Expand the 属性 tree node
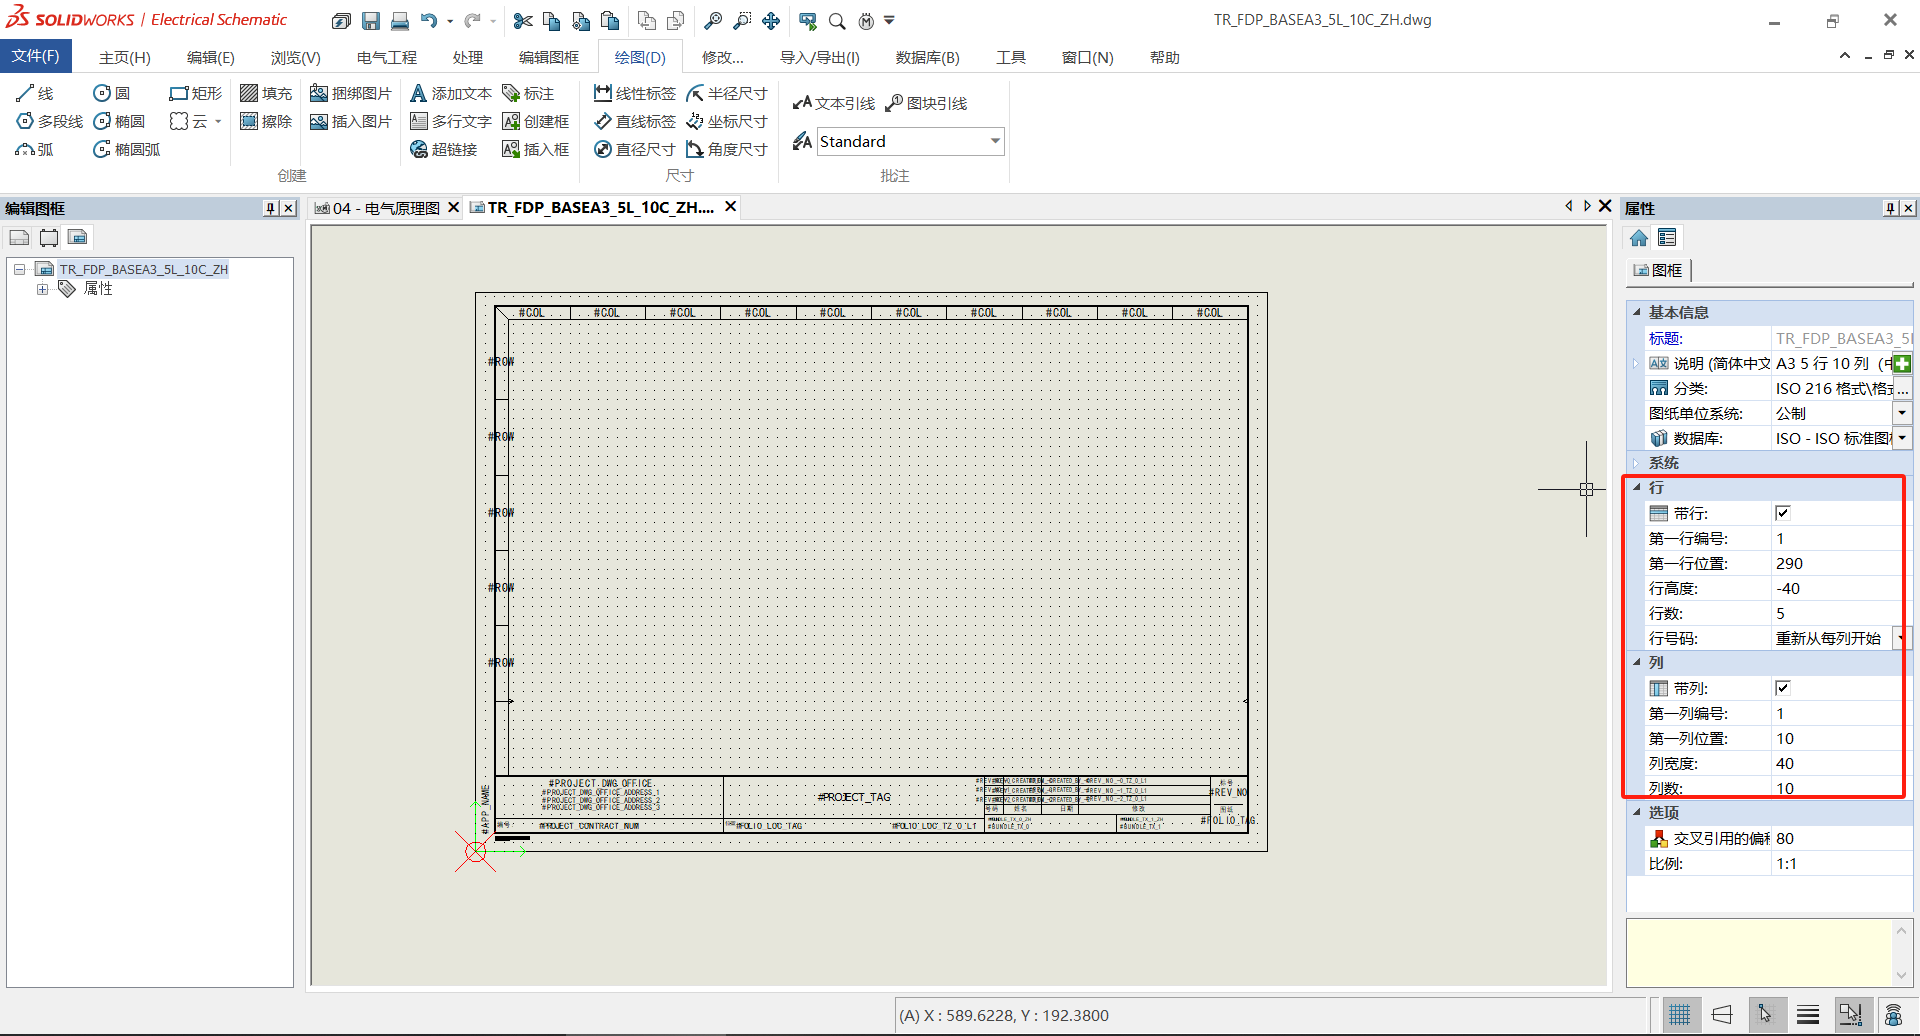 coord(42,289)
